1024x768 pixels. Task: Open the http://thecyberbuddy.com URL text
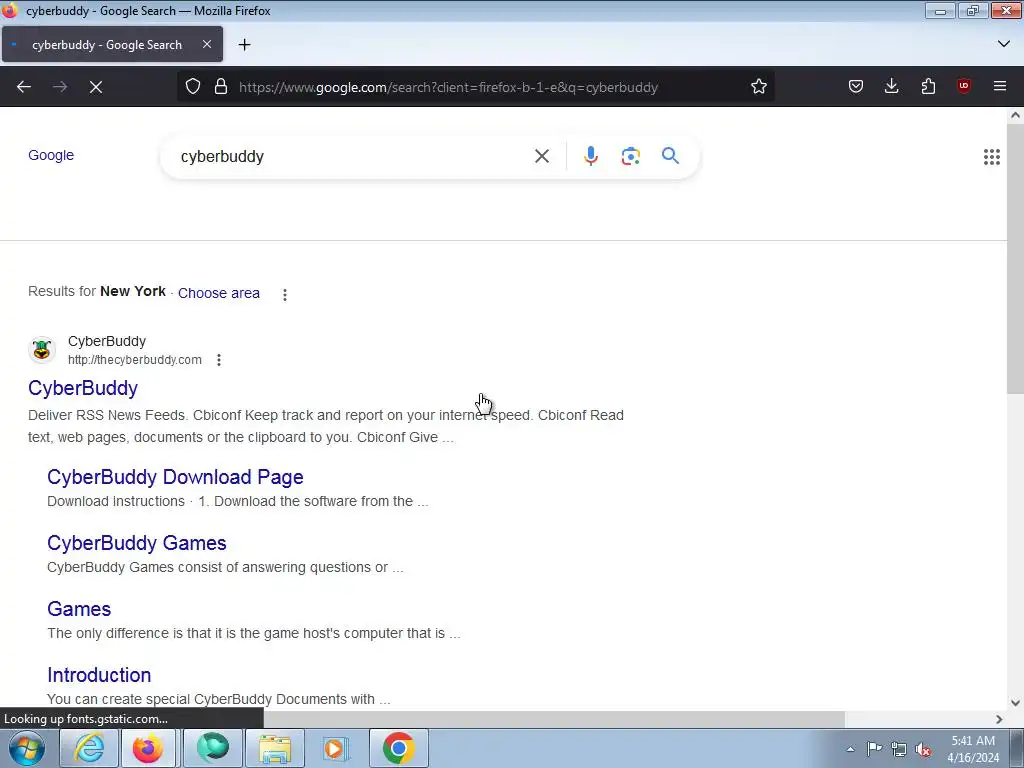coord(135,360)
